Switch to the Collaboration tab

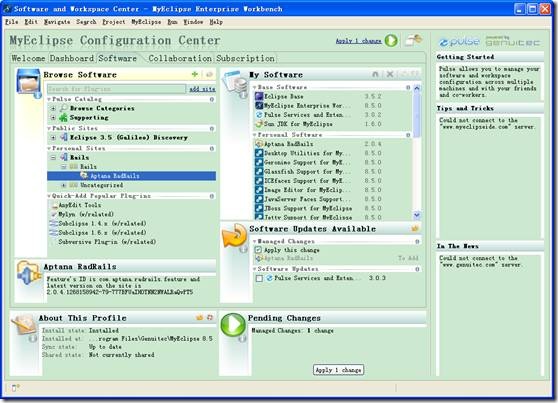click(180, 58)
